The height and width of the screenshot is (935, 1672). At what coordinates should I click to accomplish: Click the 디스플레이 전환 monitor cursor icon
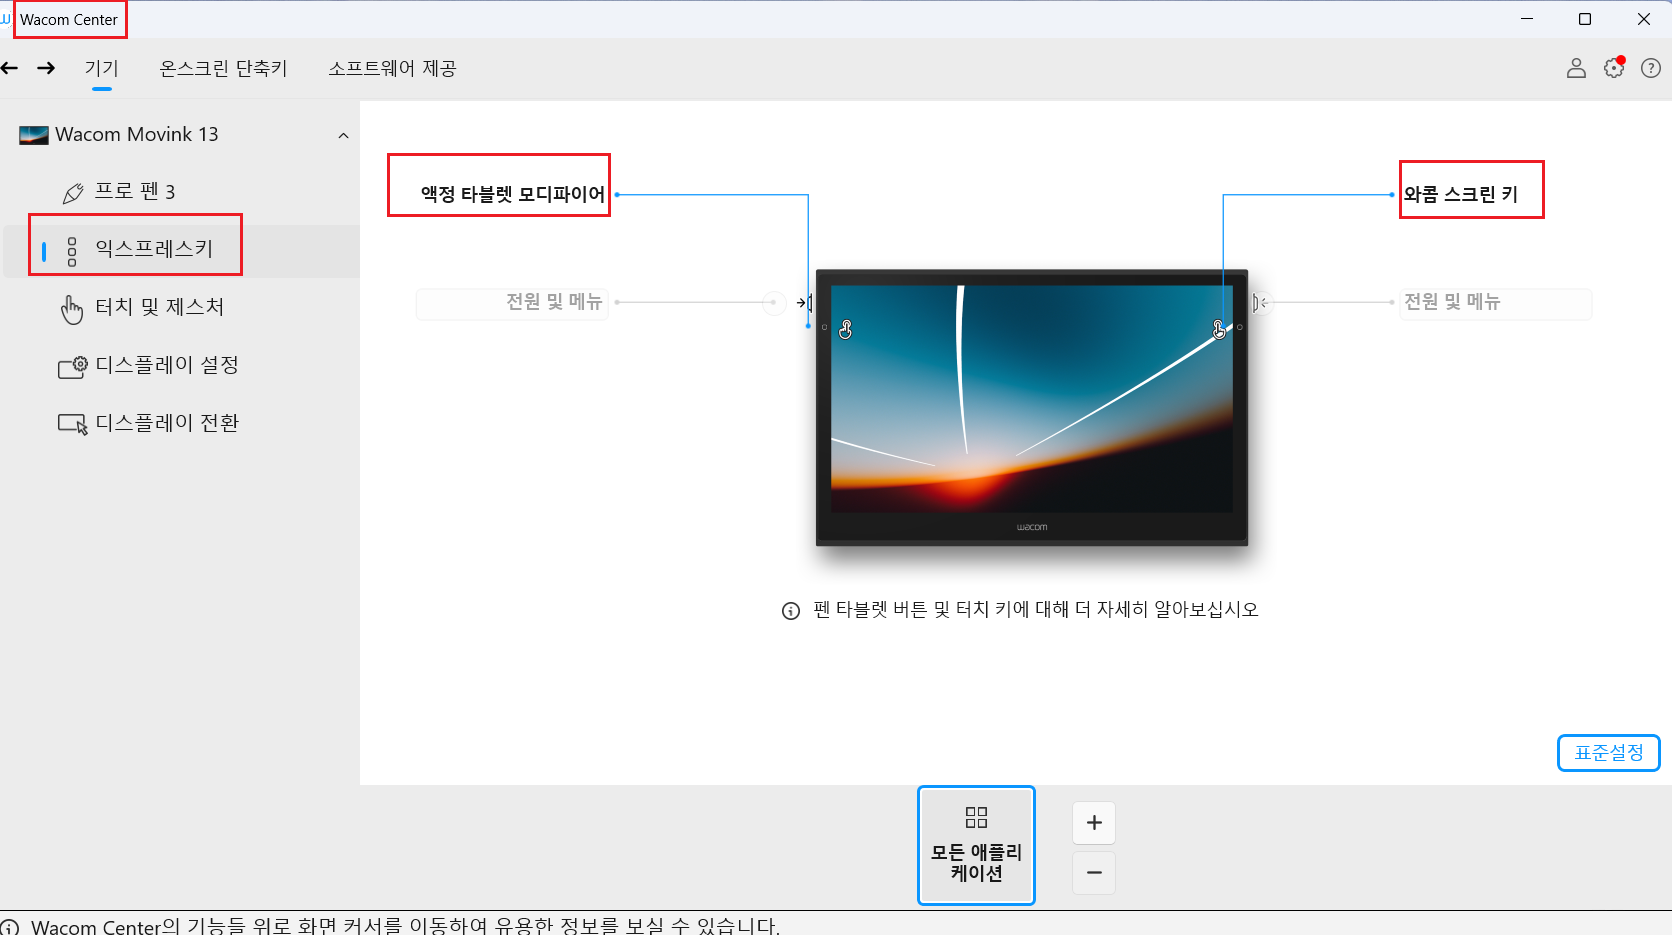72,424
